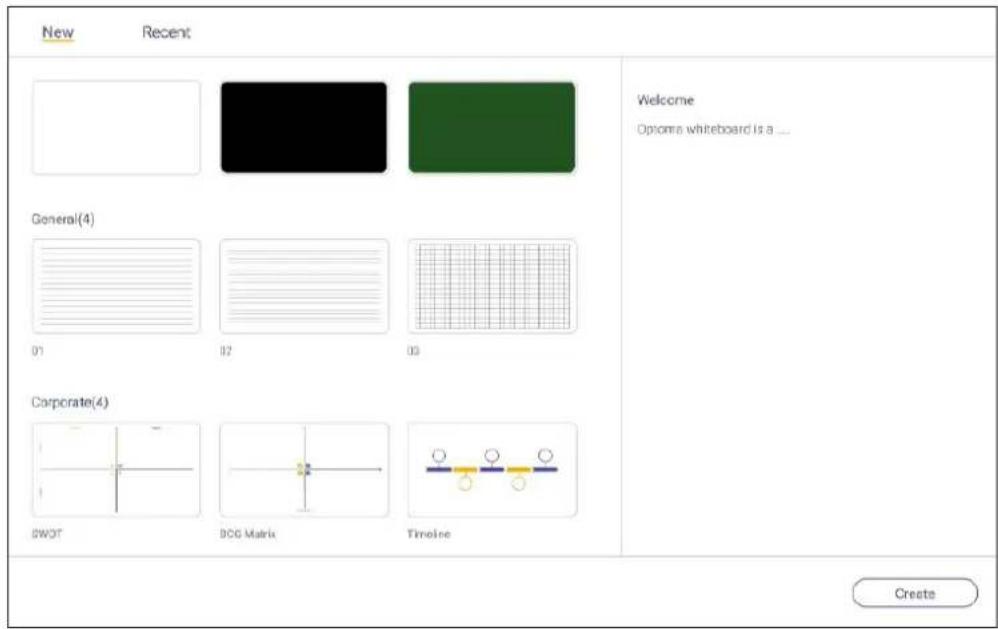Pick the green chalkboard background template
This screenshot has height=629, width=998.
[x=492, y=127]
